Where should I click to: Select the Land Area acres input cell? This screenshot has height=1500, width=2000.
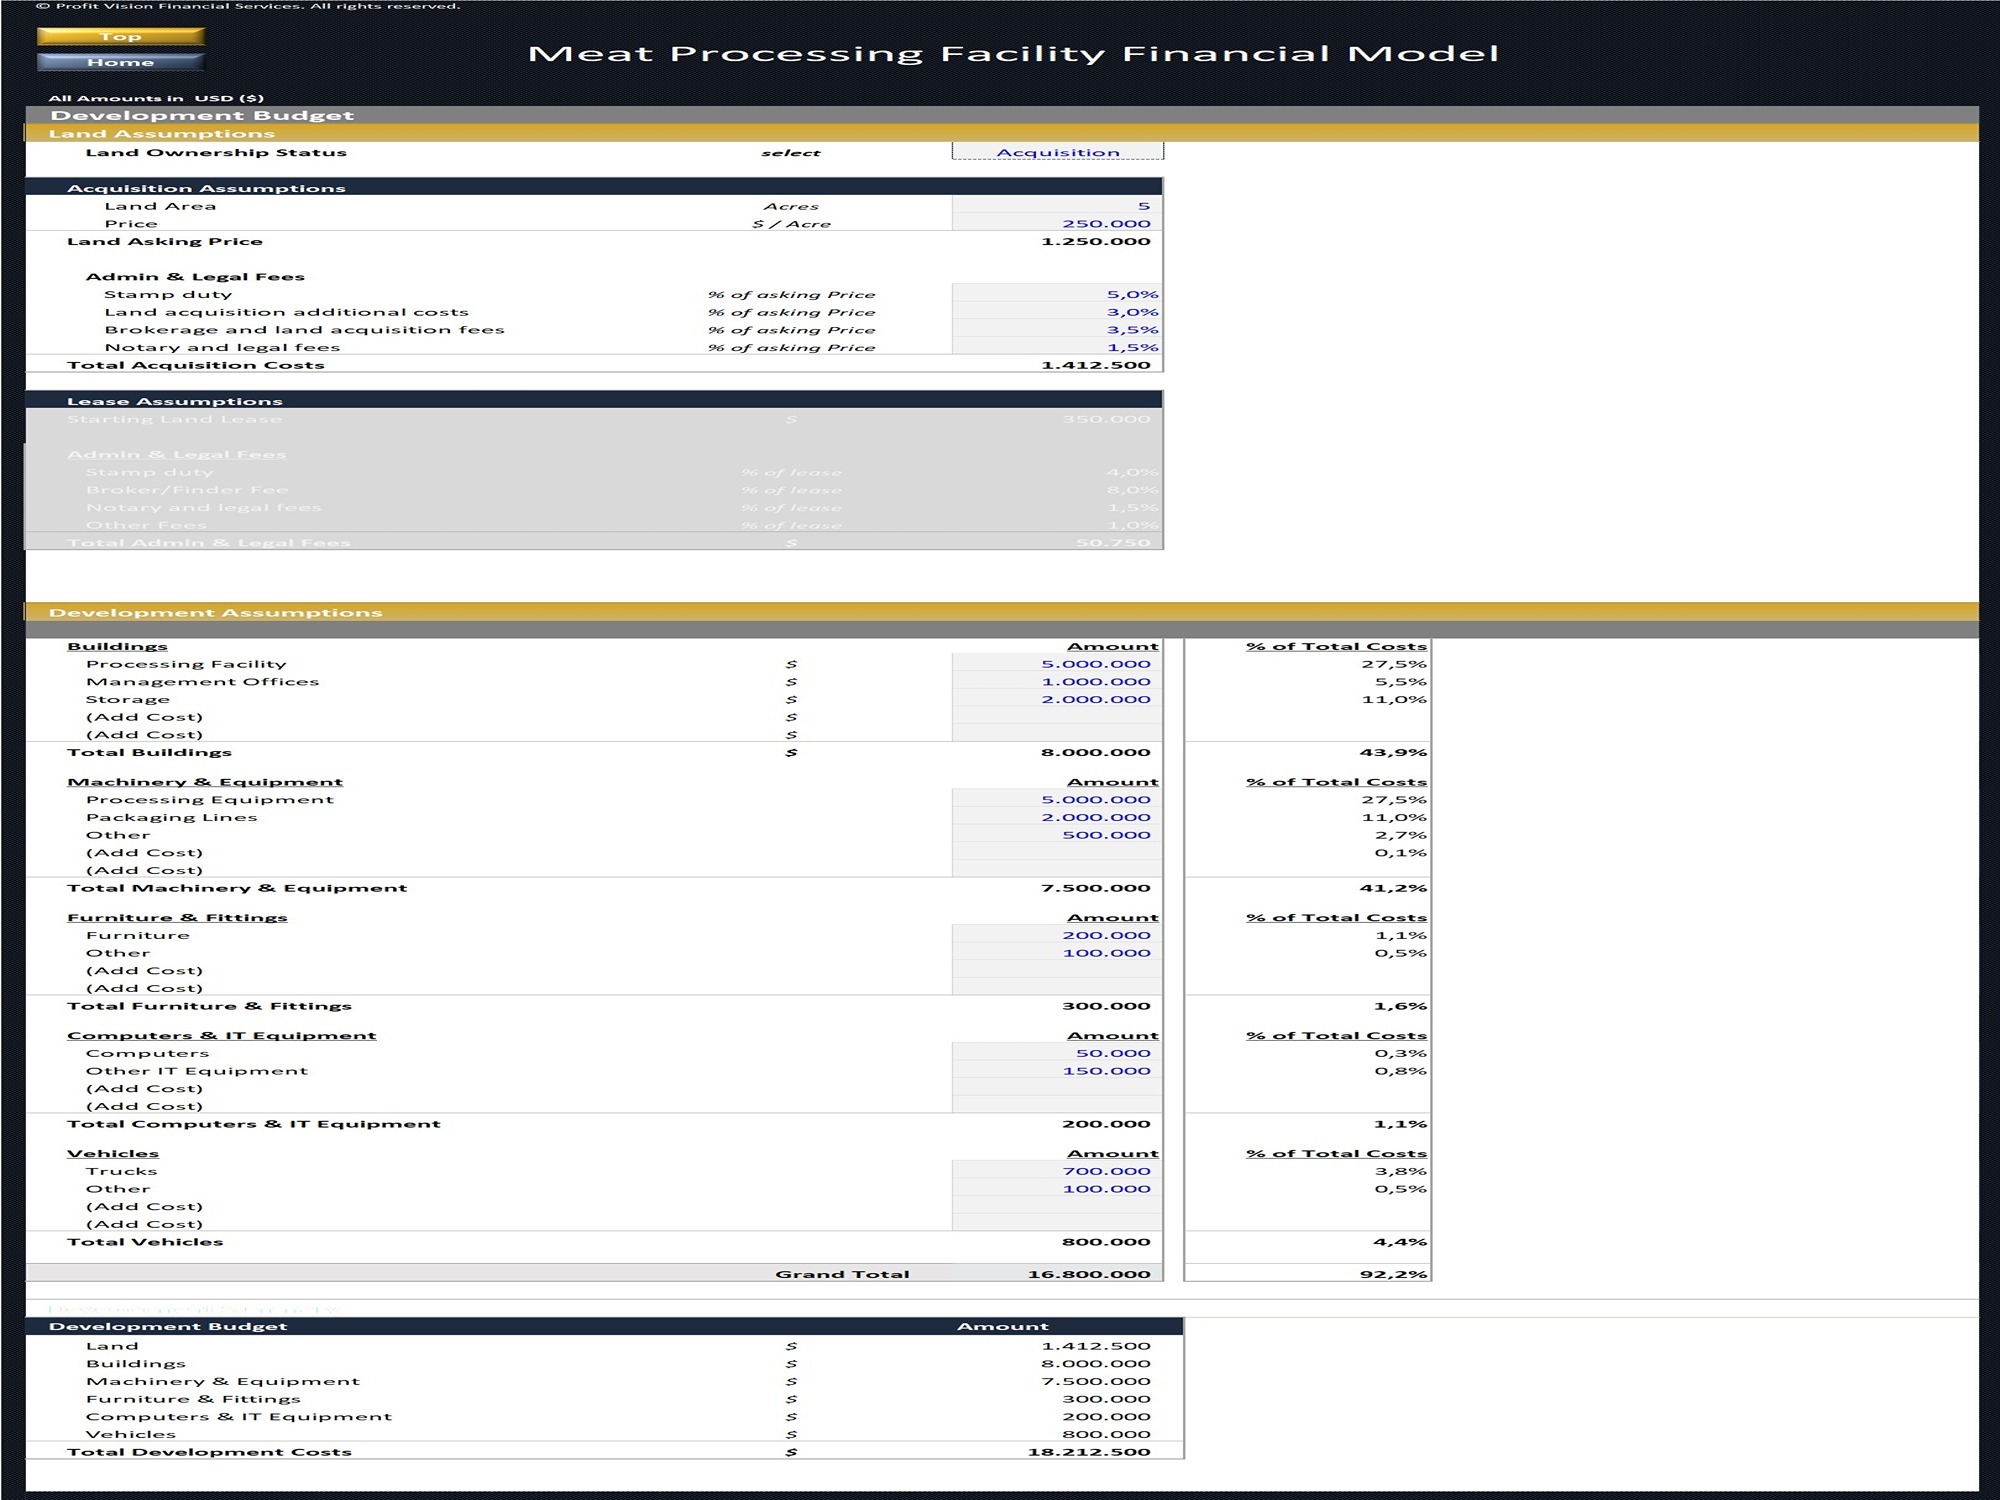tap(1057, 206)
